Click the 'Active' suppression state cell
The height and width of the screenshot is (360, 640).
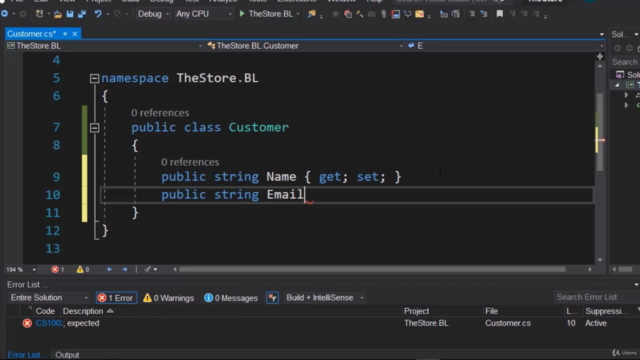[596, 323]
